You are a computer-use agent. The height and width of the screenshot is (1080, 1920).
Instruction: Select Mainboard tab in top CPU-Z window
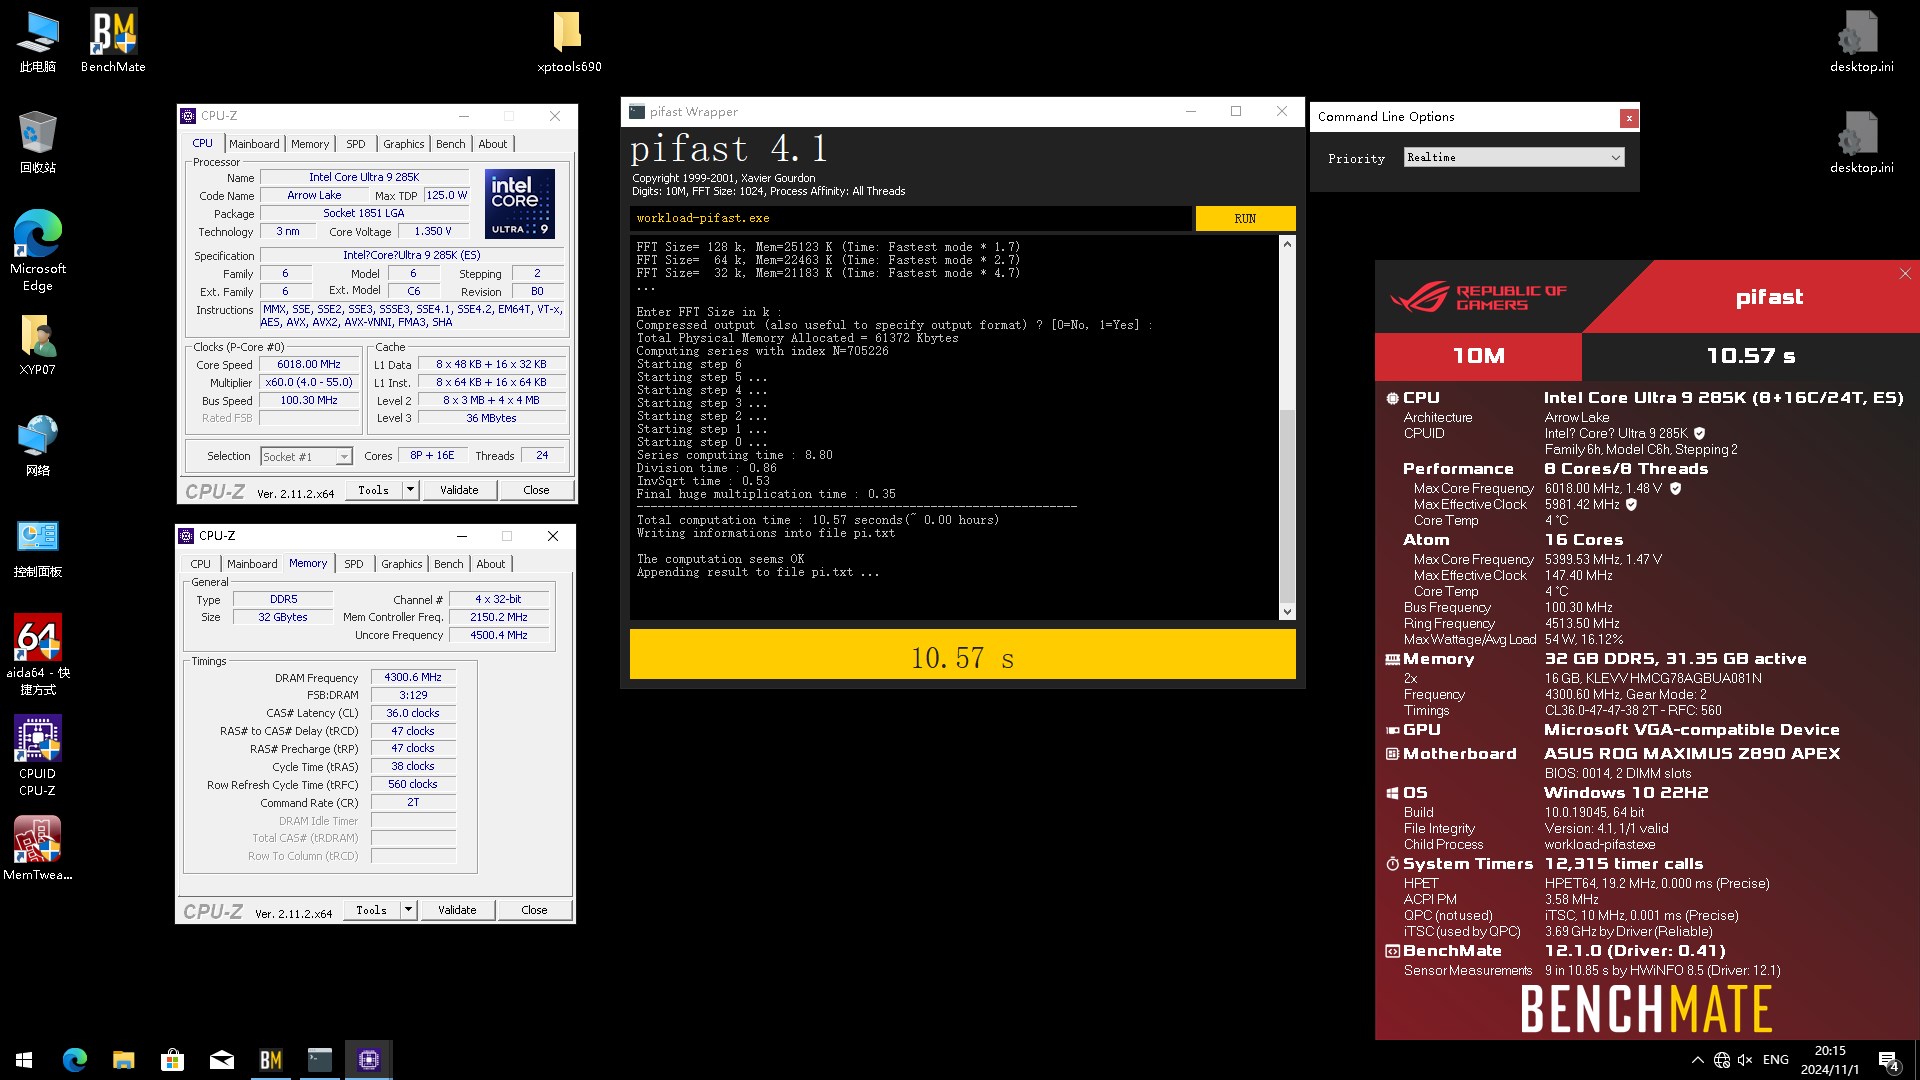(x=254, y=144)
